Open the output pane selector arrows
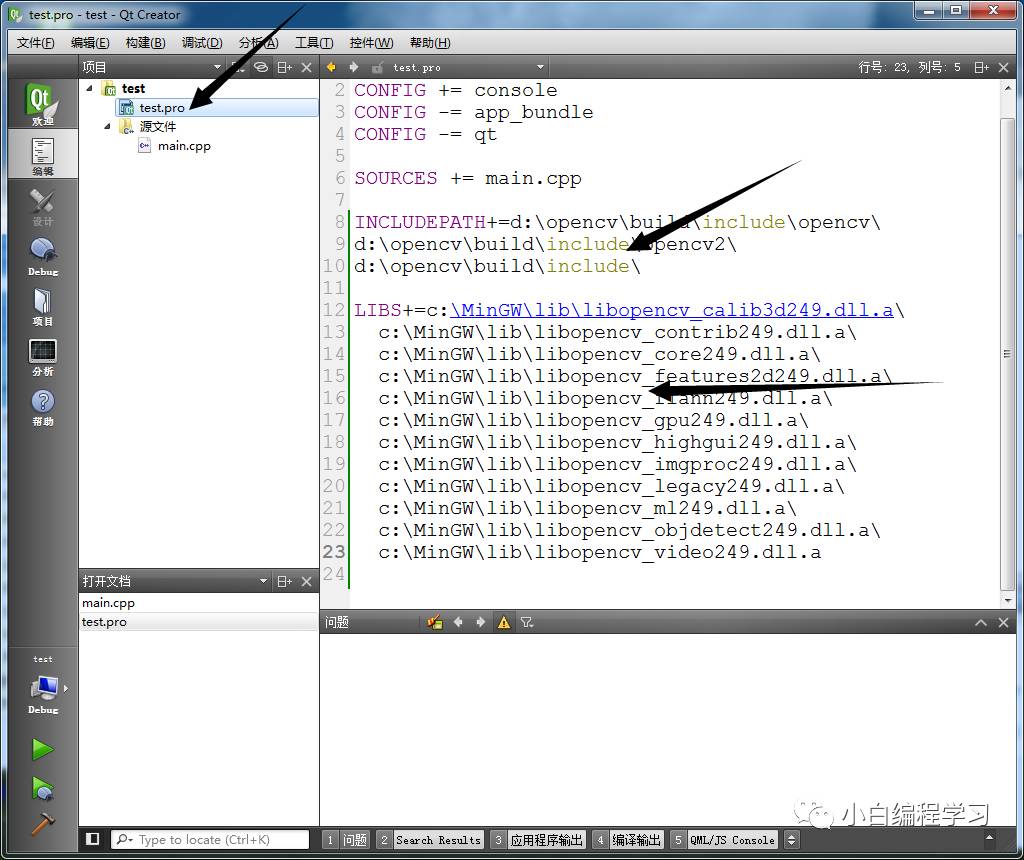 (x=791, y=840)
